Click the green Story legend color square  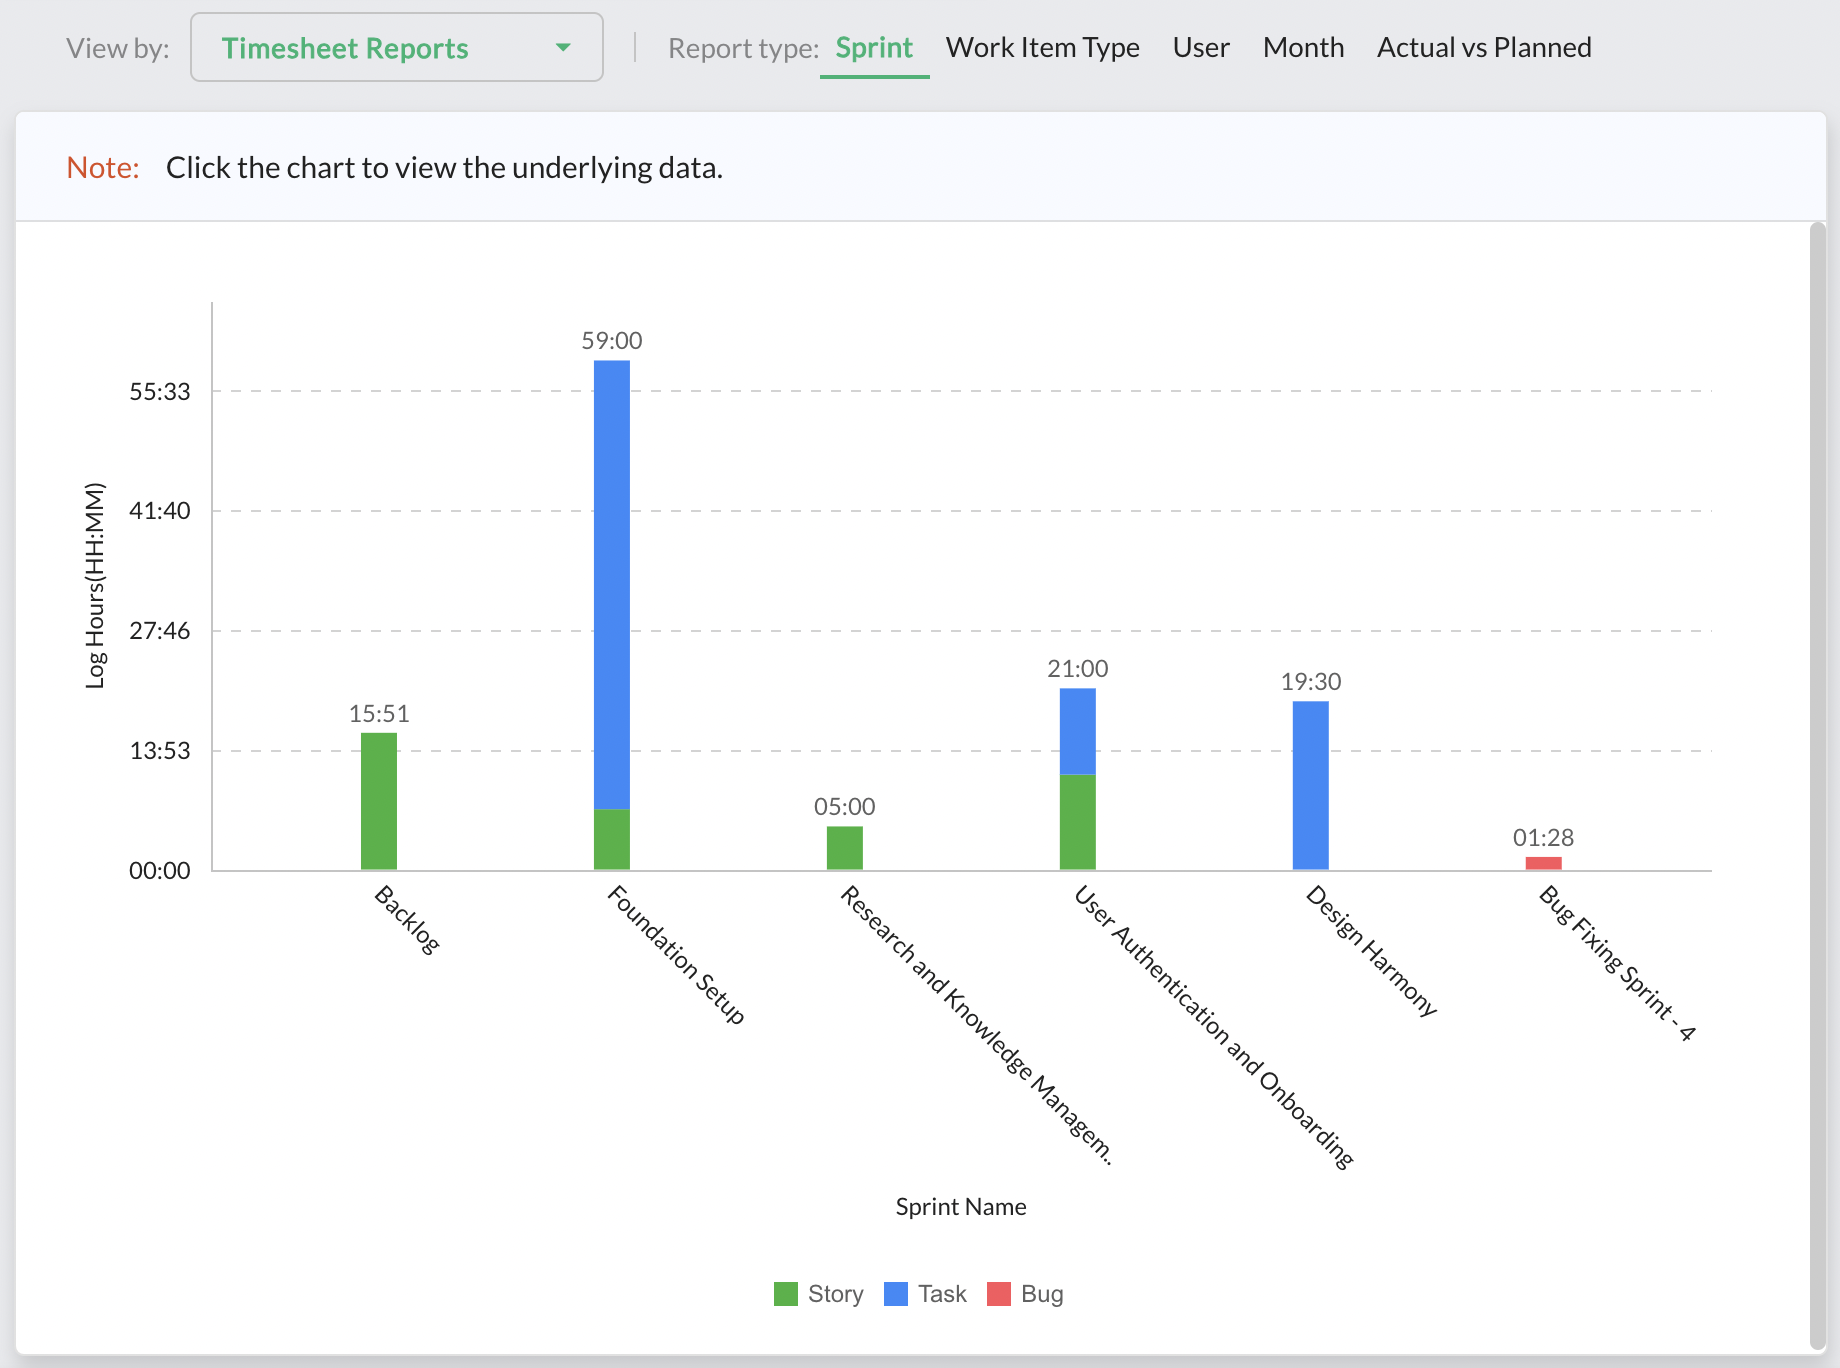point(786,1294)
